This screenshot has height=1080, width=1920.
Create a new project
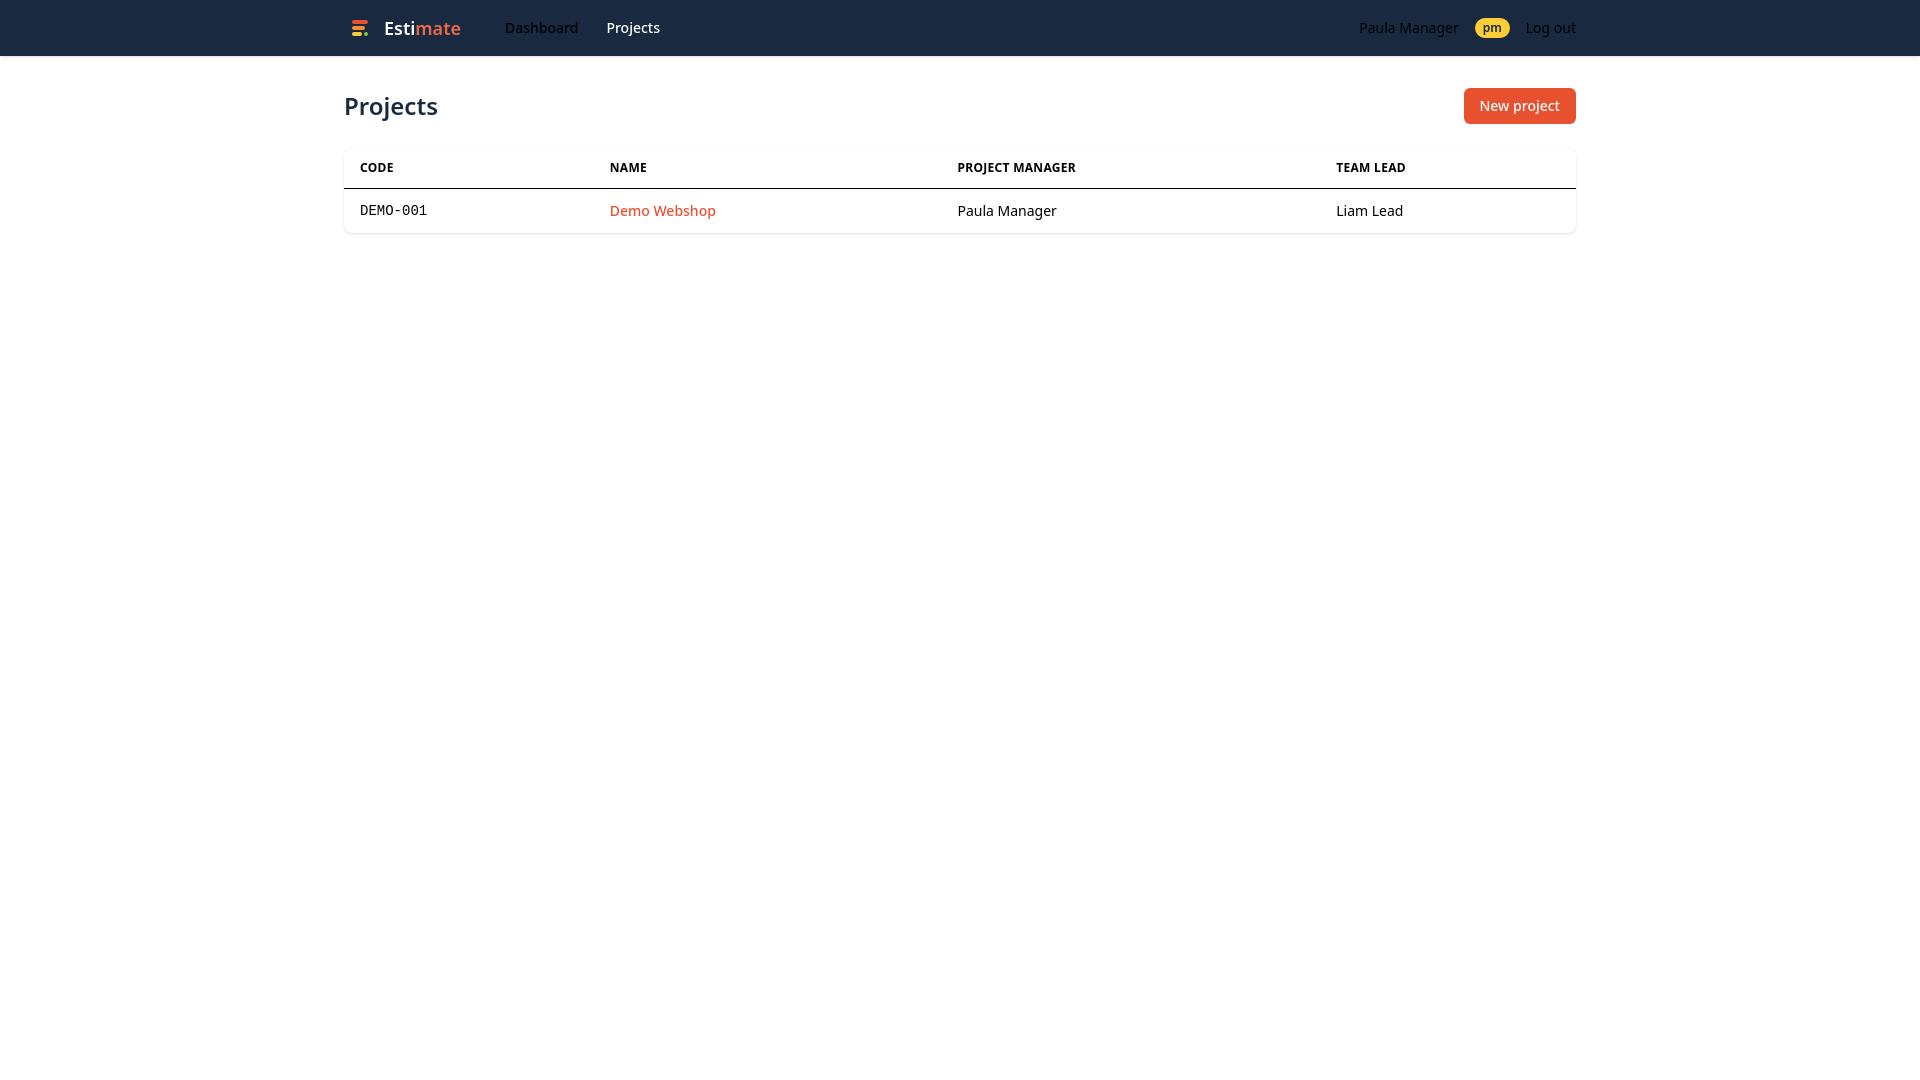pos(1519,106)
